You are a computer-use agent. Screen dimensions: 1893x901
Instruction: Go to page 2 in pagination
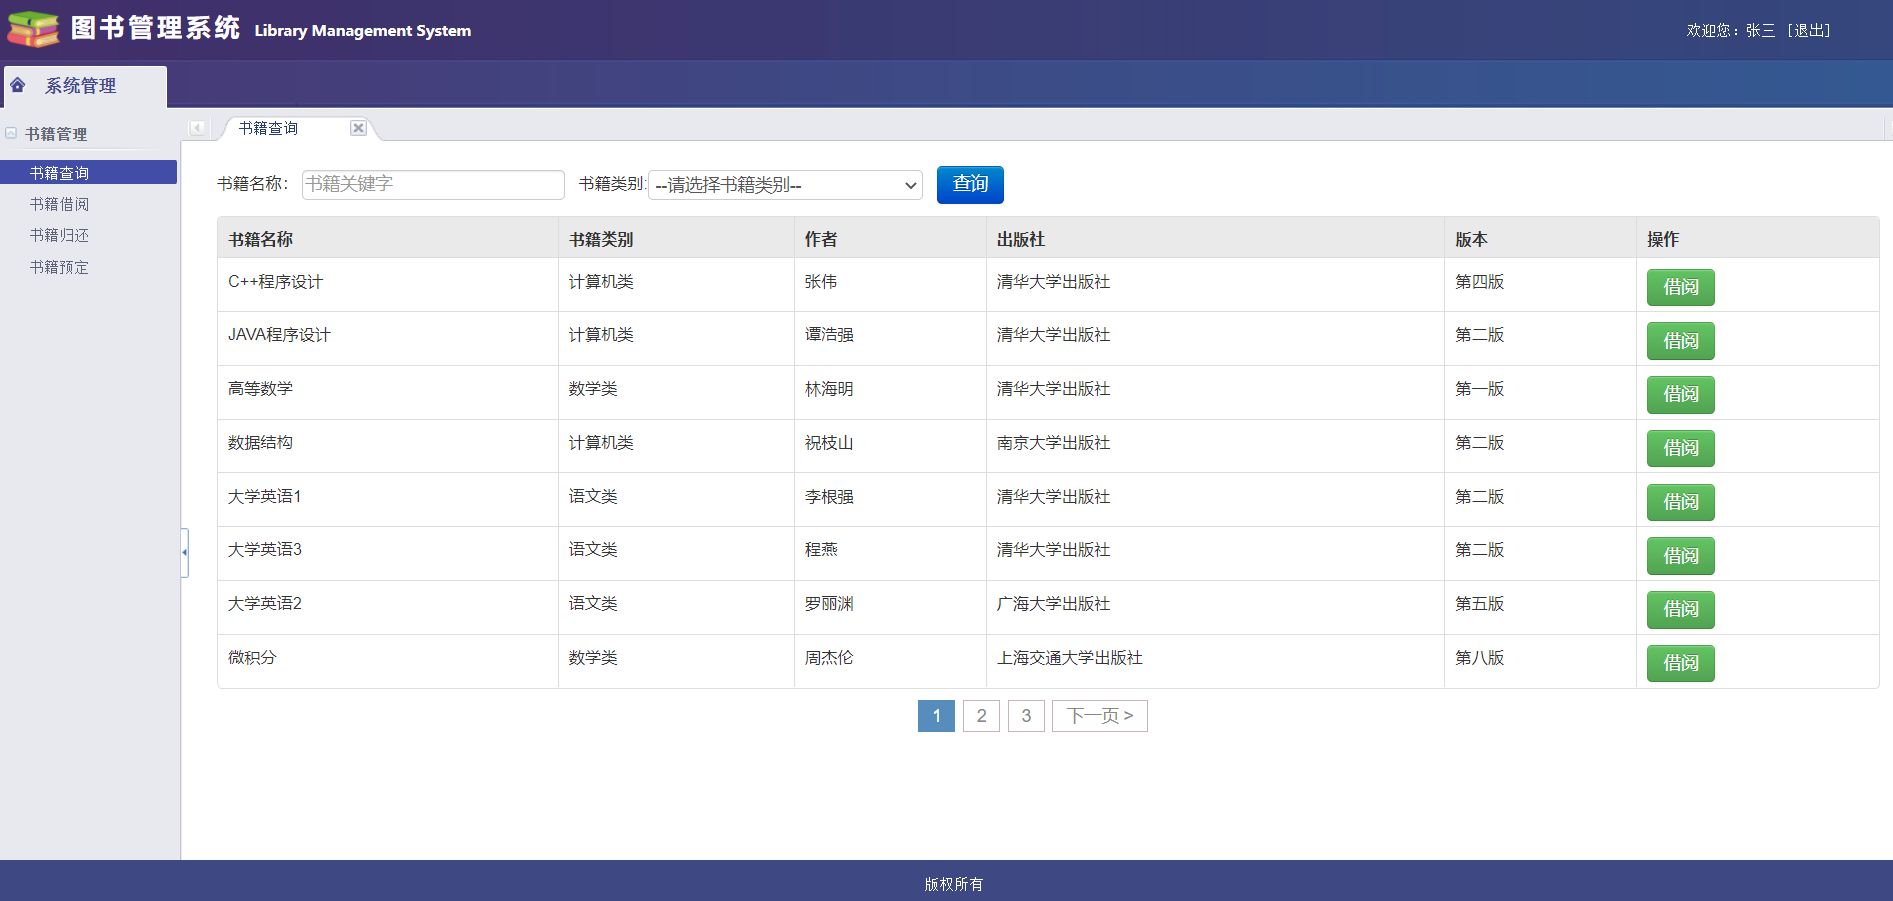[x=981, y=715]
